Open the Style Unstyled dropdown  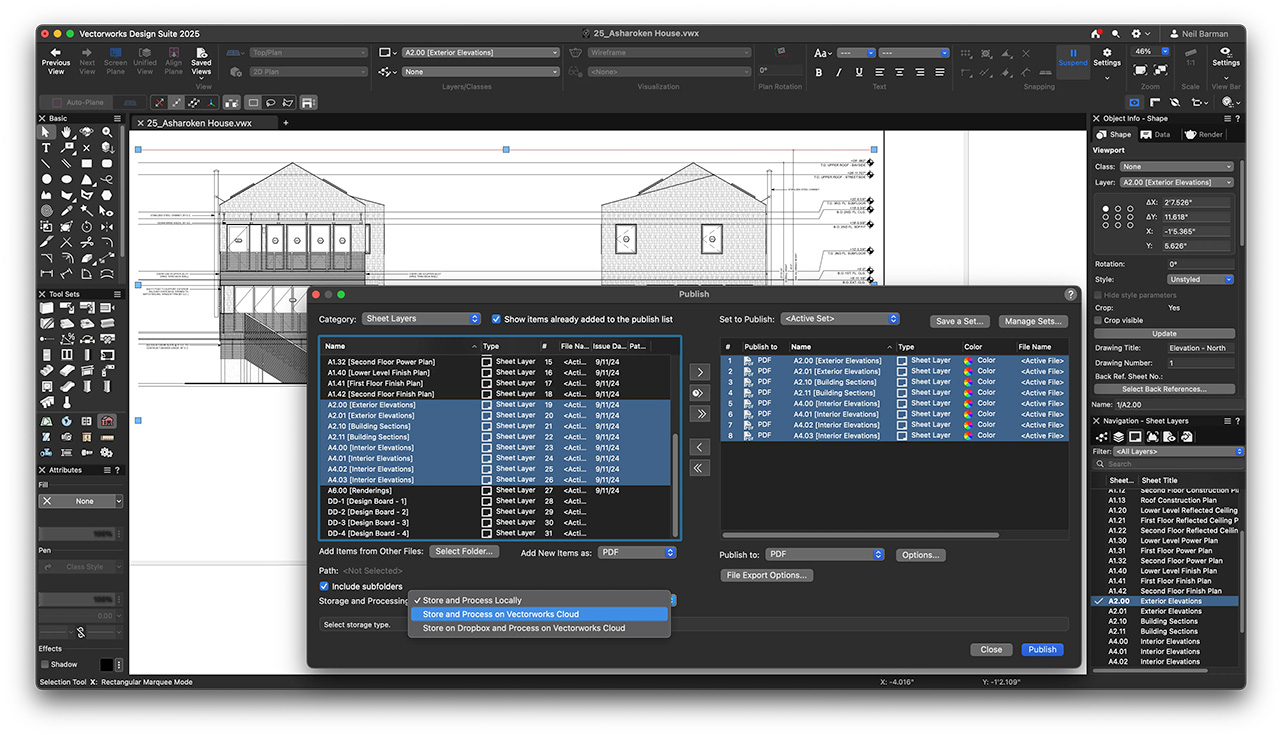coord(1200,279)
